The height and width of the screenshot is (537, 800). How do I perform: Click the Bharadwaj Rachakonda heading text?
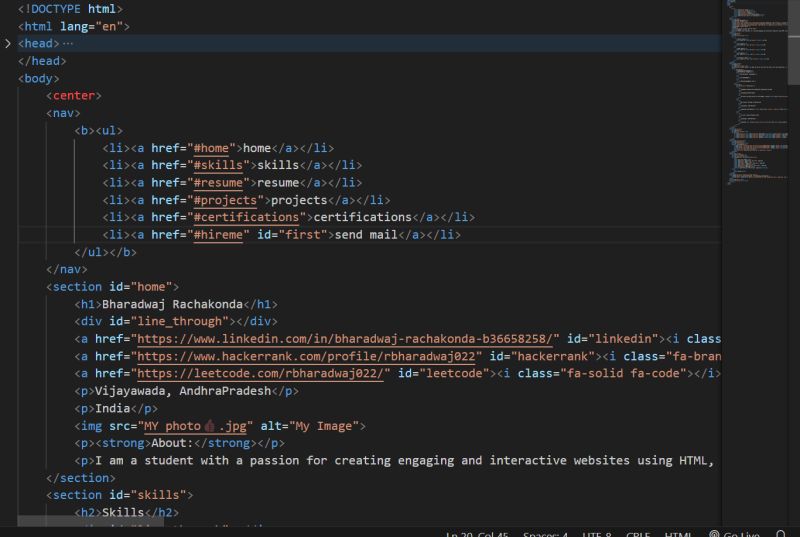click(172, 304)
